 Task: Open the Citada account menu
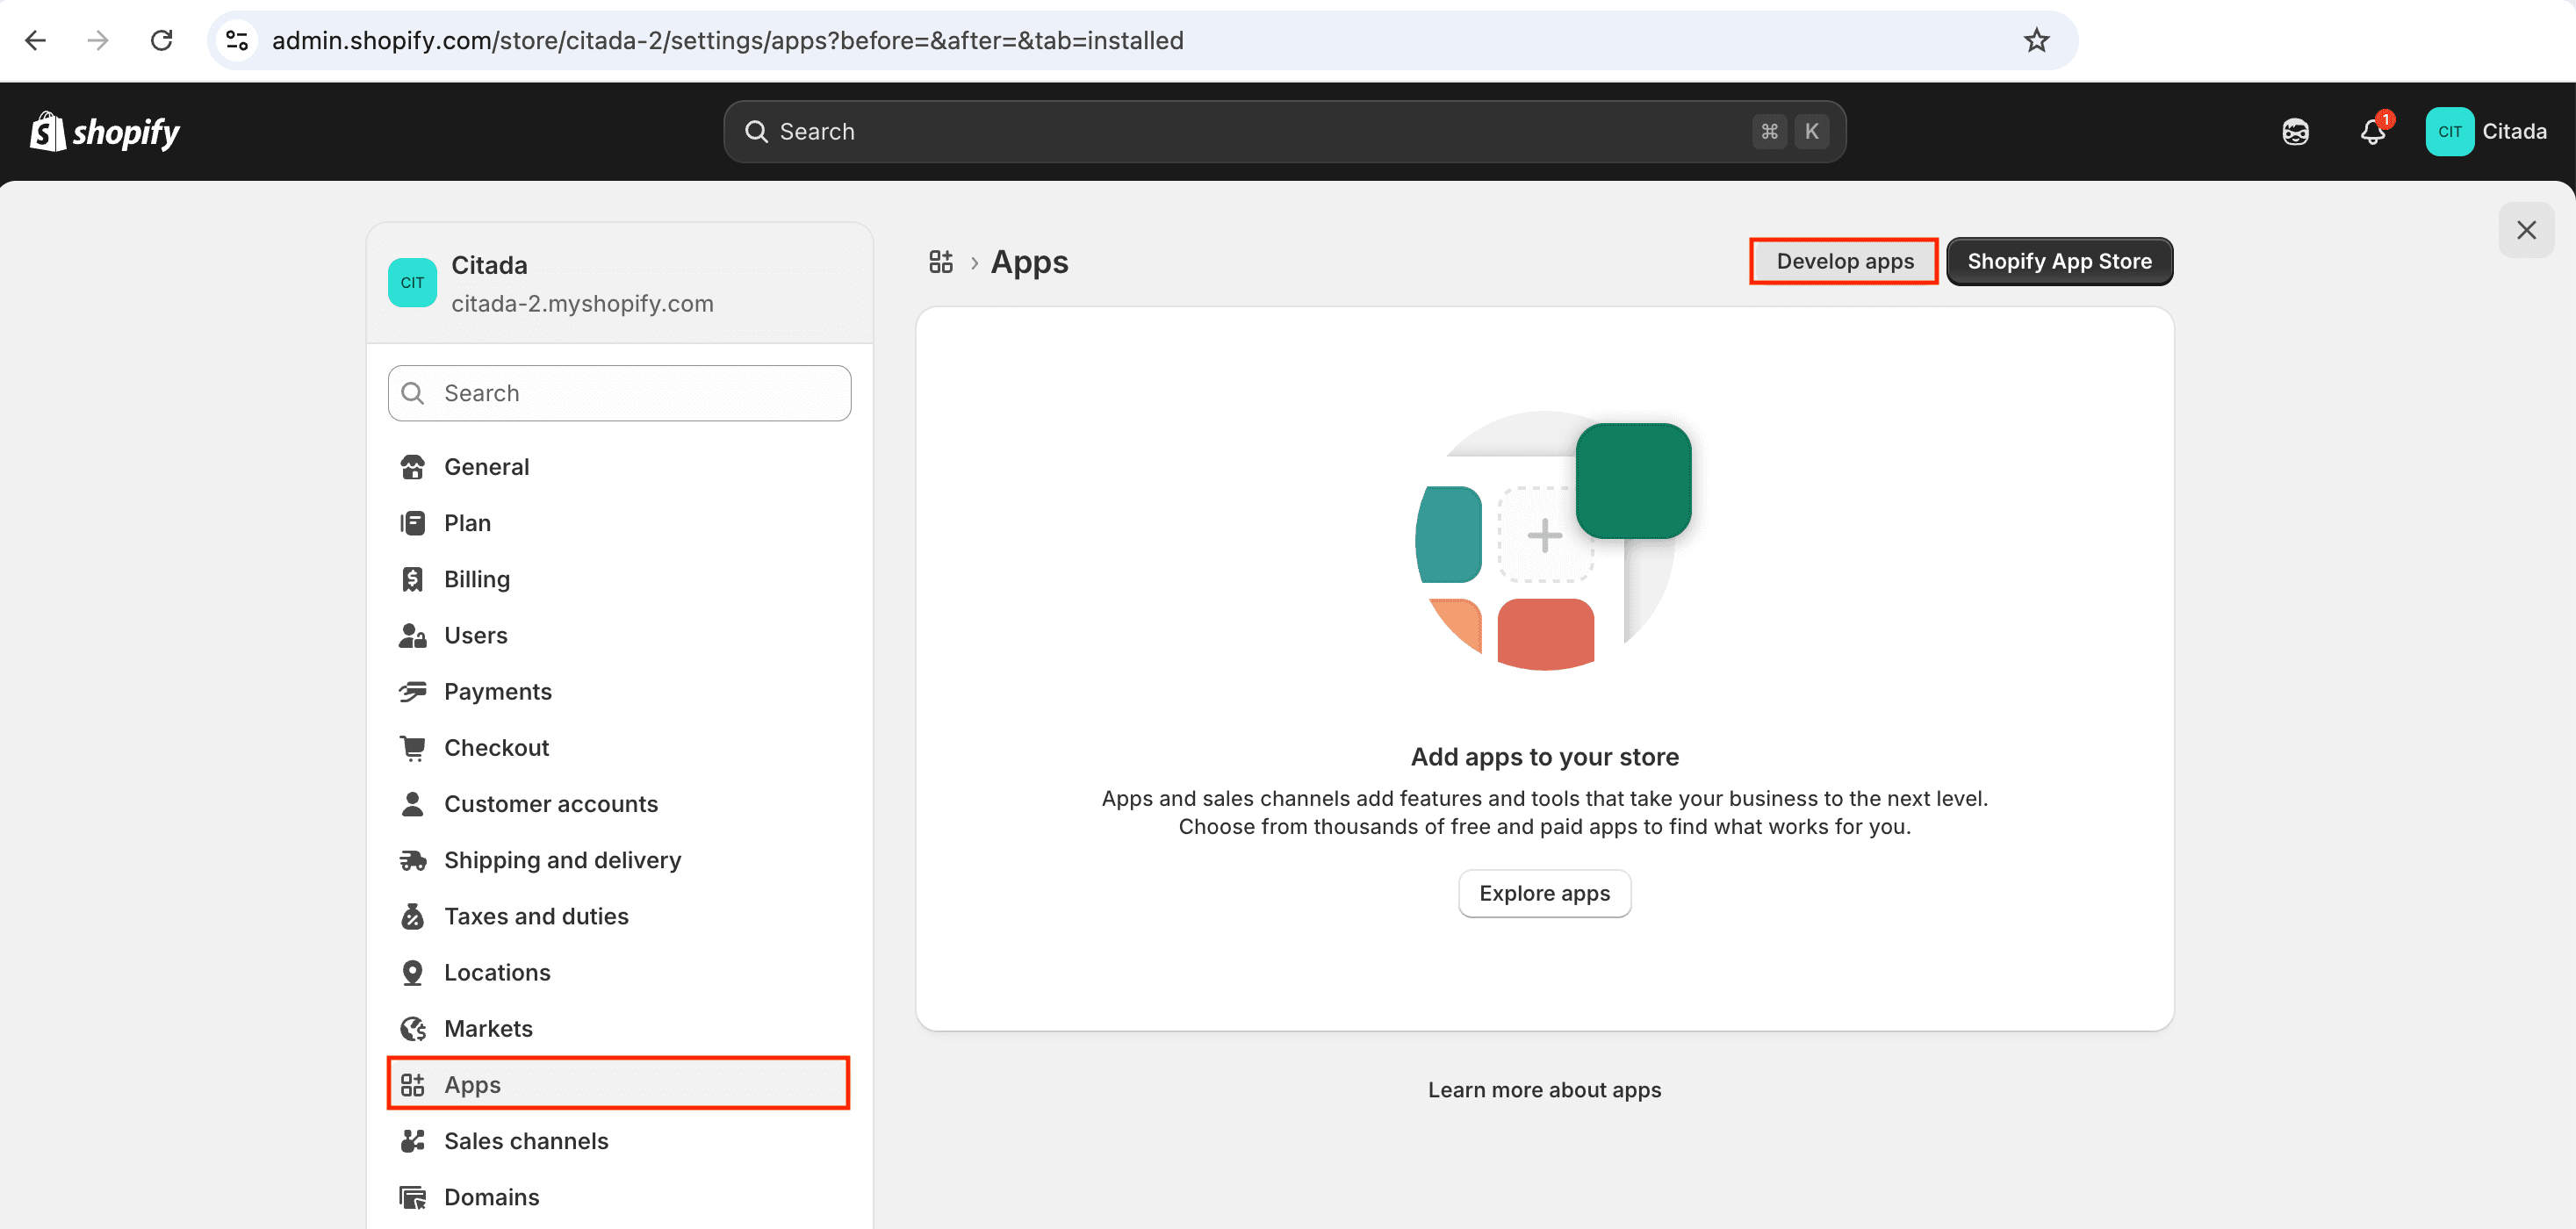[x=2486, y=131]
